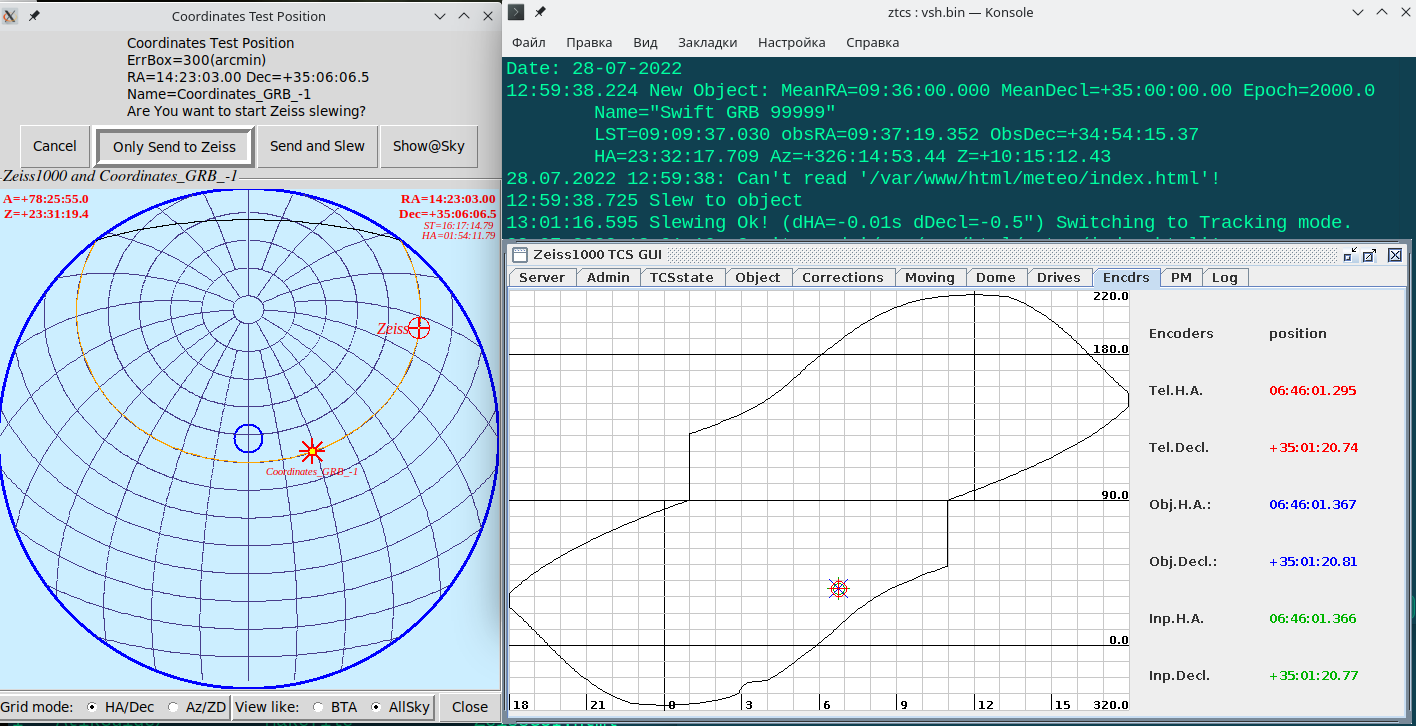Click the terminal icon in Konsole titlebar
The width and height of the screenshot is (1416, 726).
pyautogui.click(x=516, y=12)
